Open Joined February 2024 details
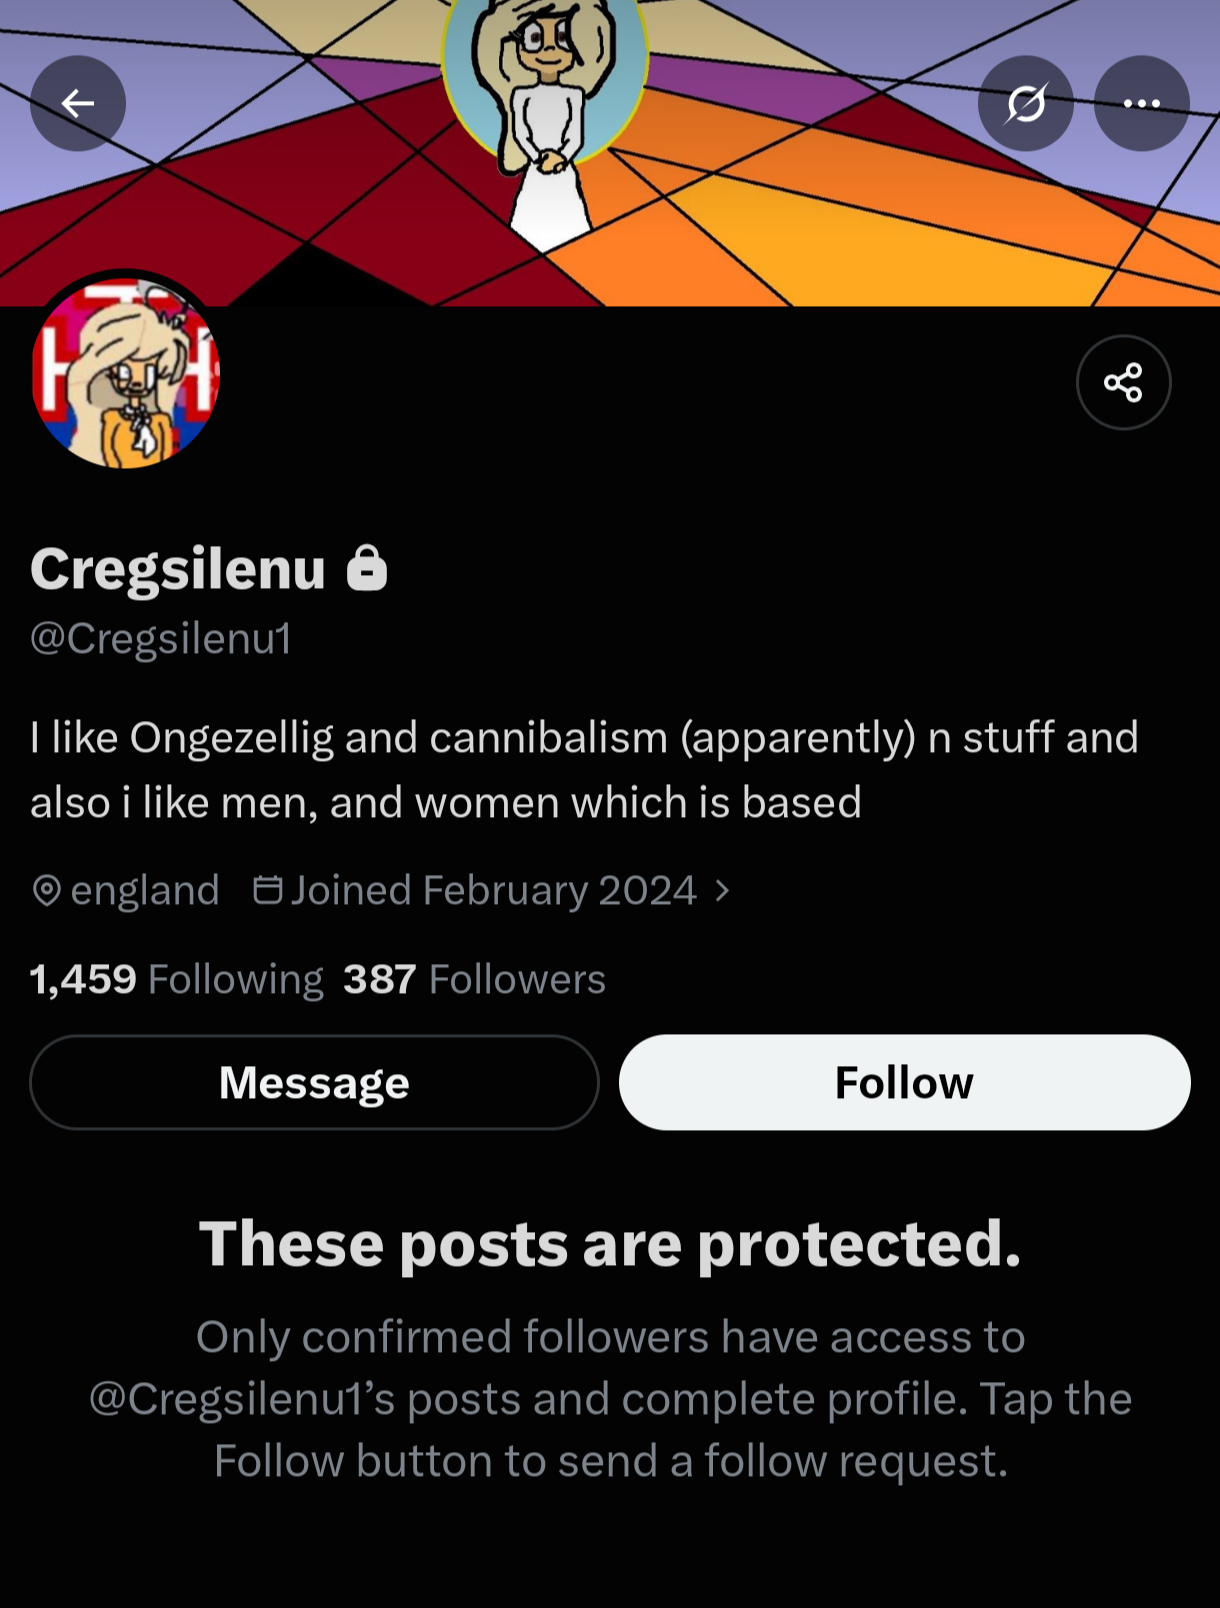1220x1608 pixels. coord(494,890)
